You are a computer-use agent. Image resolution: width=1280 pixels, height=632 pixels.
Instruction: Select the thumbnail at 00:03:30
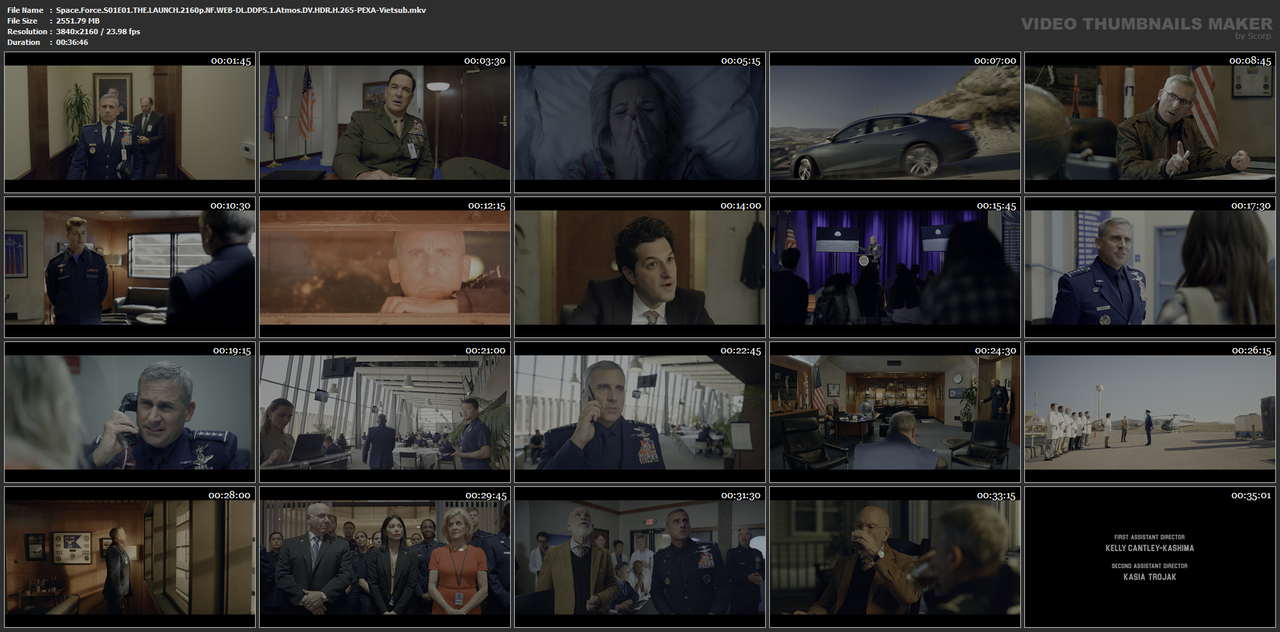(385, 122)
